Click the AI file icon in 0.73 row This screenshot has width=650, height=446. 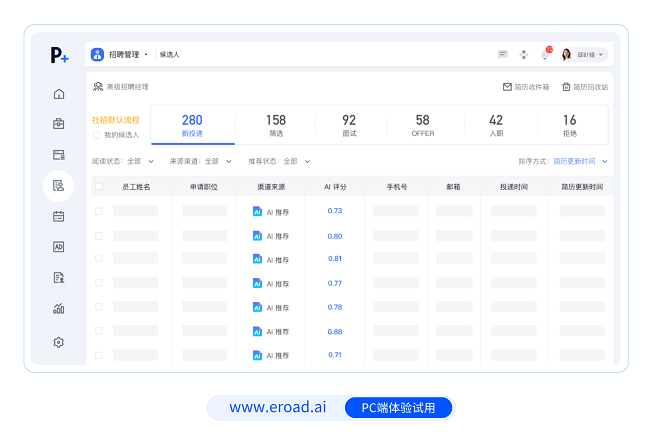(257, 211)
